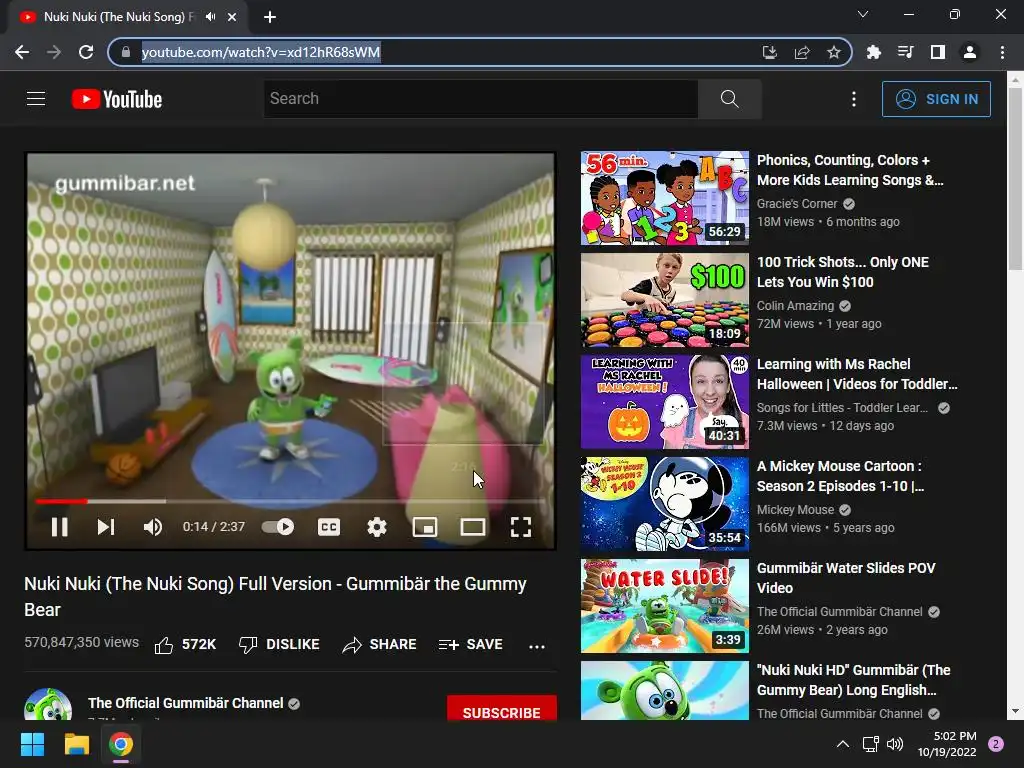Open Chrome profile avatar menu
1024x768 pixels.
click(970, 52)
